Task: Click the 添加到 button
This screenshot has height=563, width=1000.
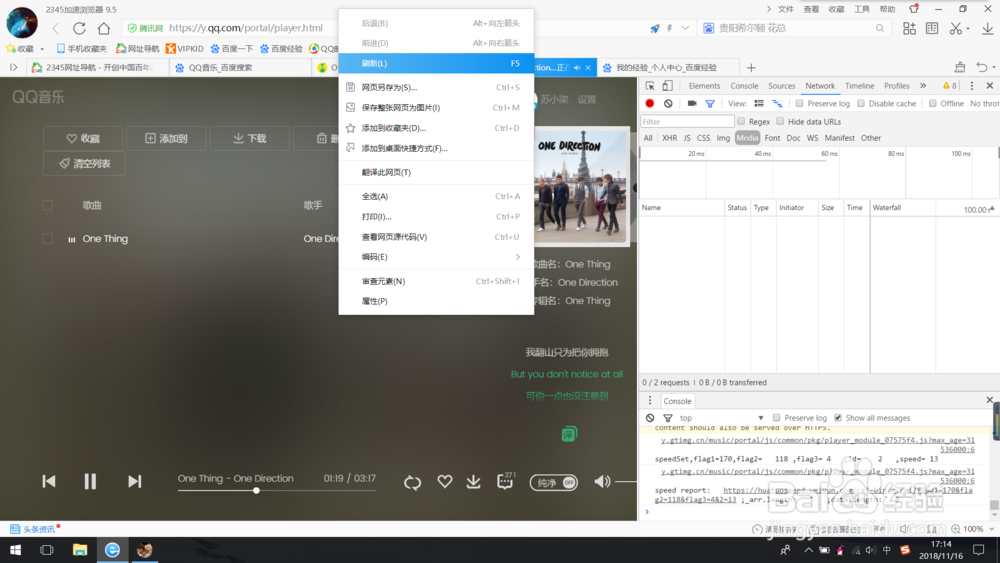Action: [166, 138]
